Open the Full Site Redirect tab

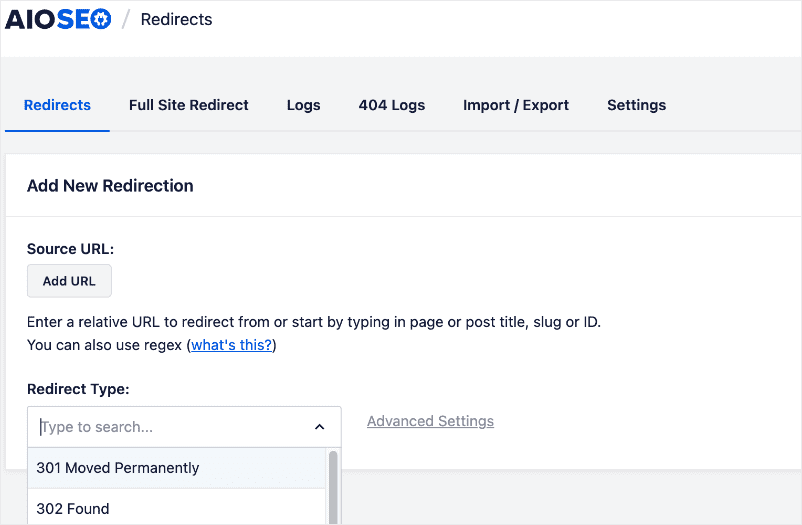(189, 105)
